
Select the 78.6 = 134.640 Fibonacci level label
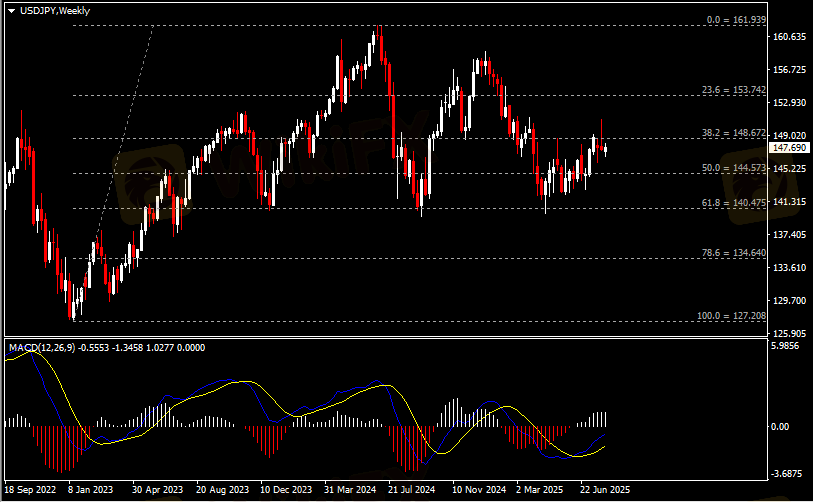pyautogui.click(x=734, y=253)
